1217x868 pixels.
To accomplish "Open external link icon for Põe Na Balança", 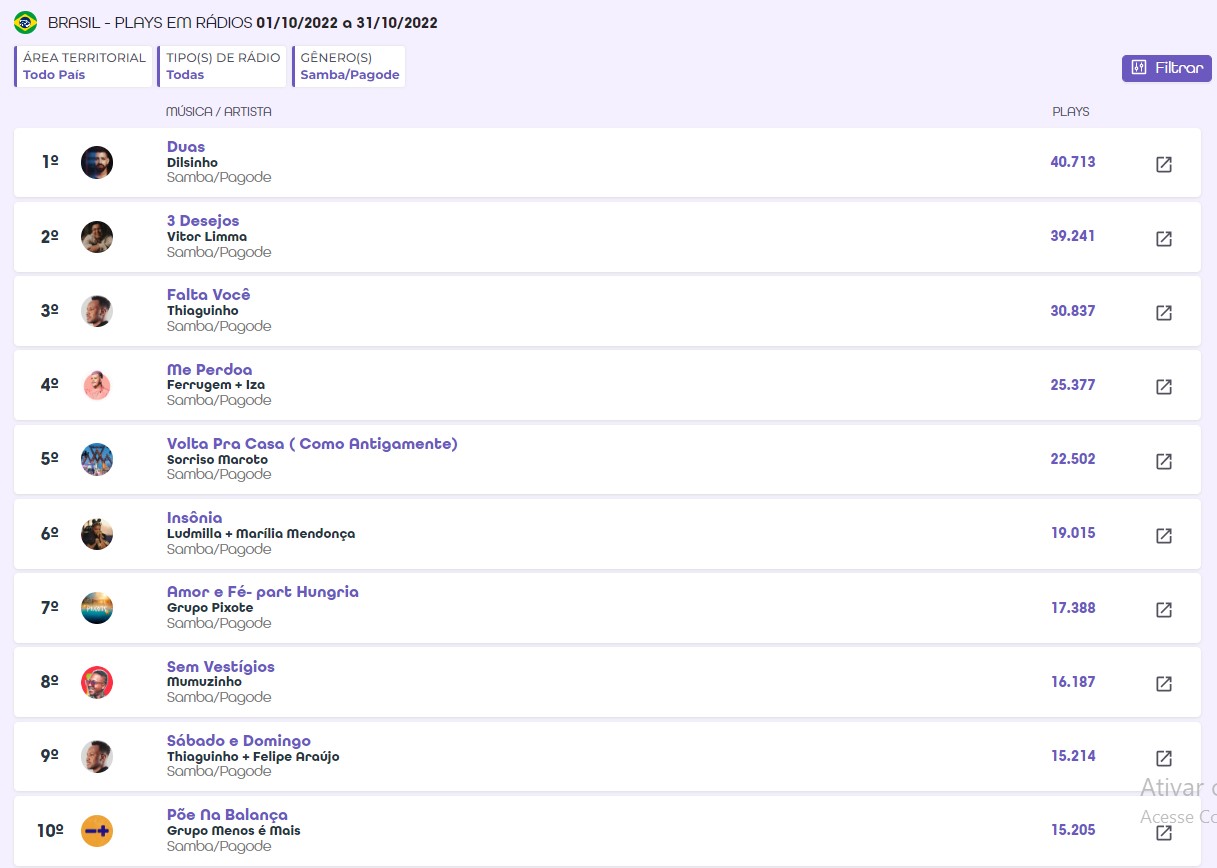I will click(x=1163, y=833).
